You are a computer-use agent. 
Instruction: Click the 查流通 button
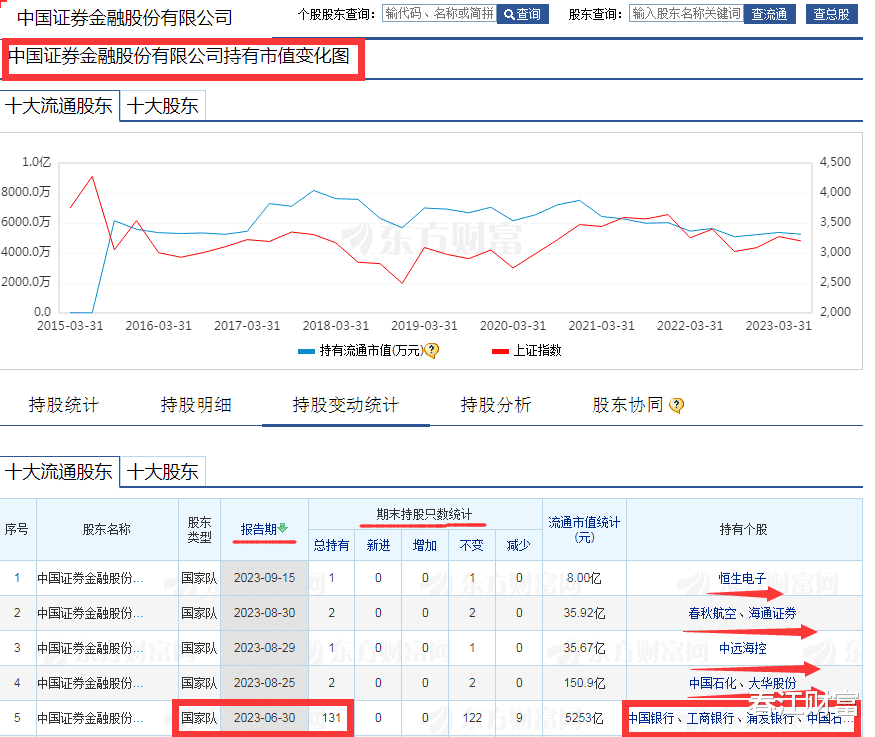[x=769, y=14]
